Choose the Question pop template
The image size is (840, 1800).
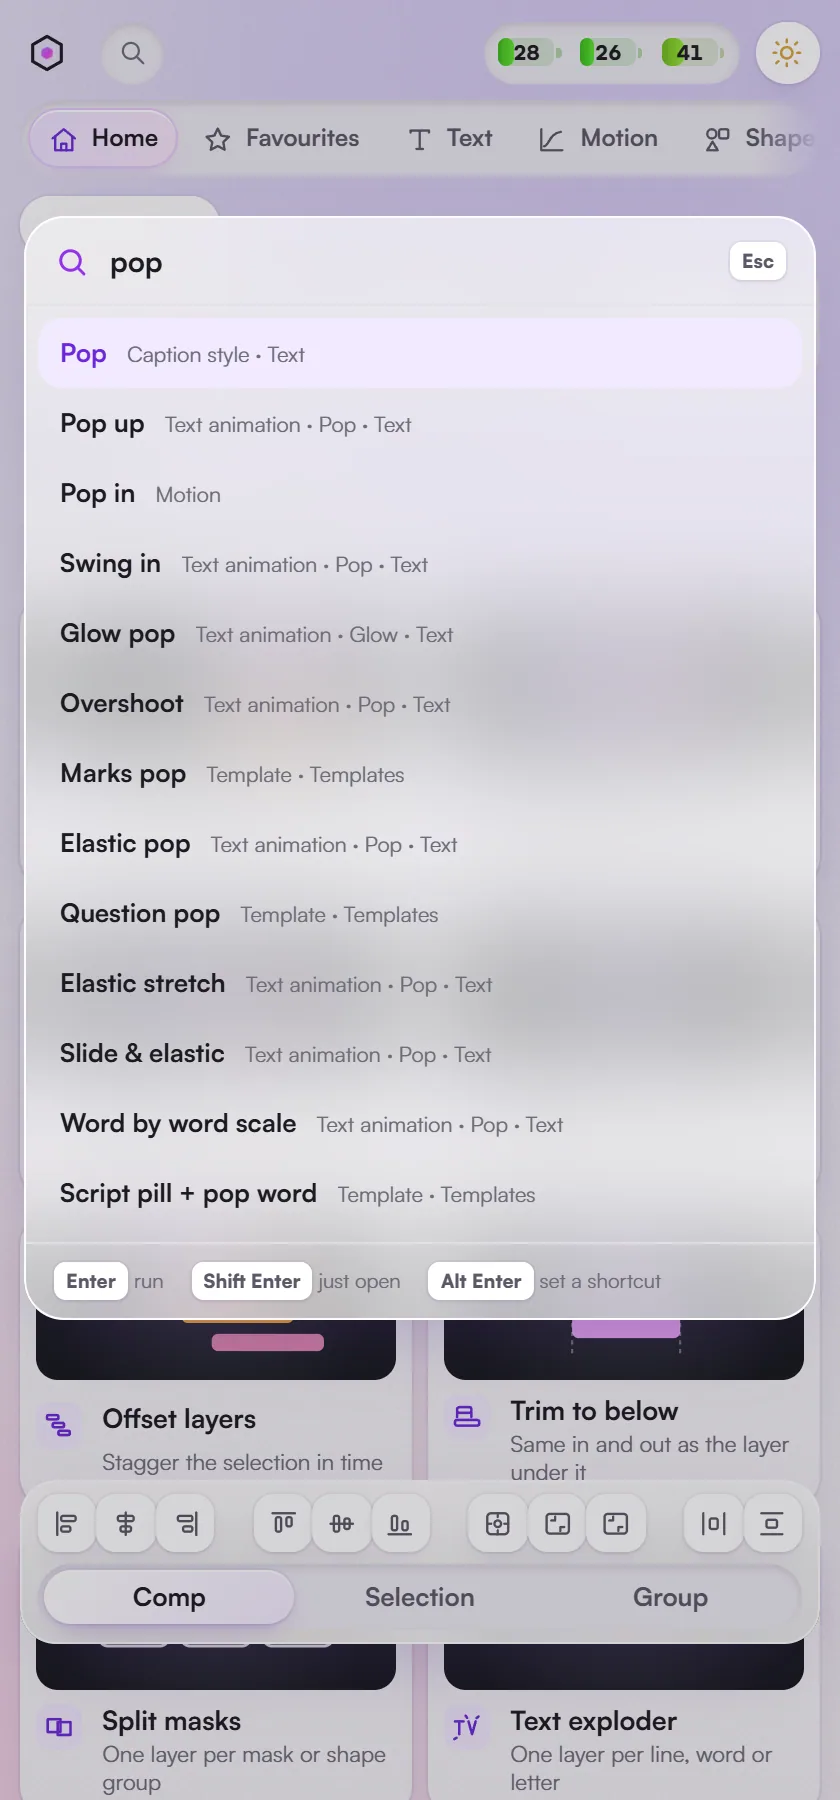[x=420, y=914]
